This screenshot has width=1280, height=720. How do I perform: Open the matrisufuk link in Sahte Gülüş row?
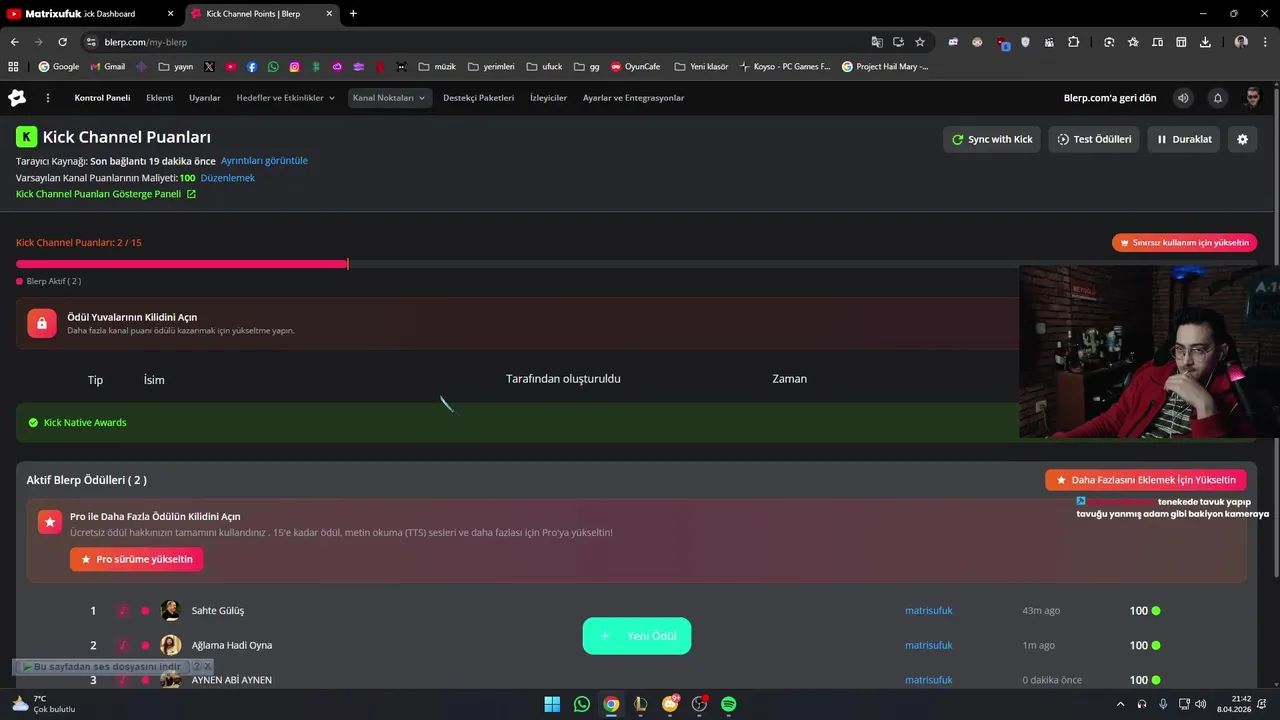tap(929, 611)
